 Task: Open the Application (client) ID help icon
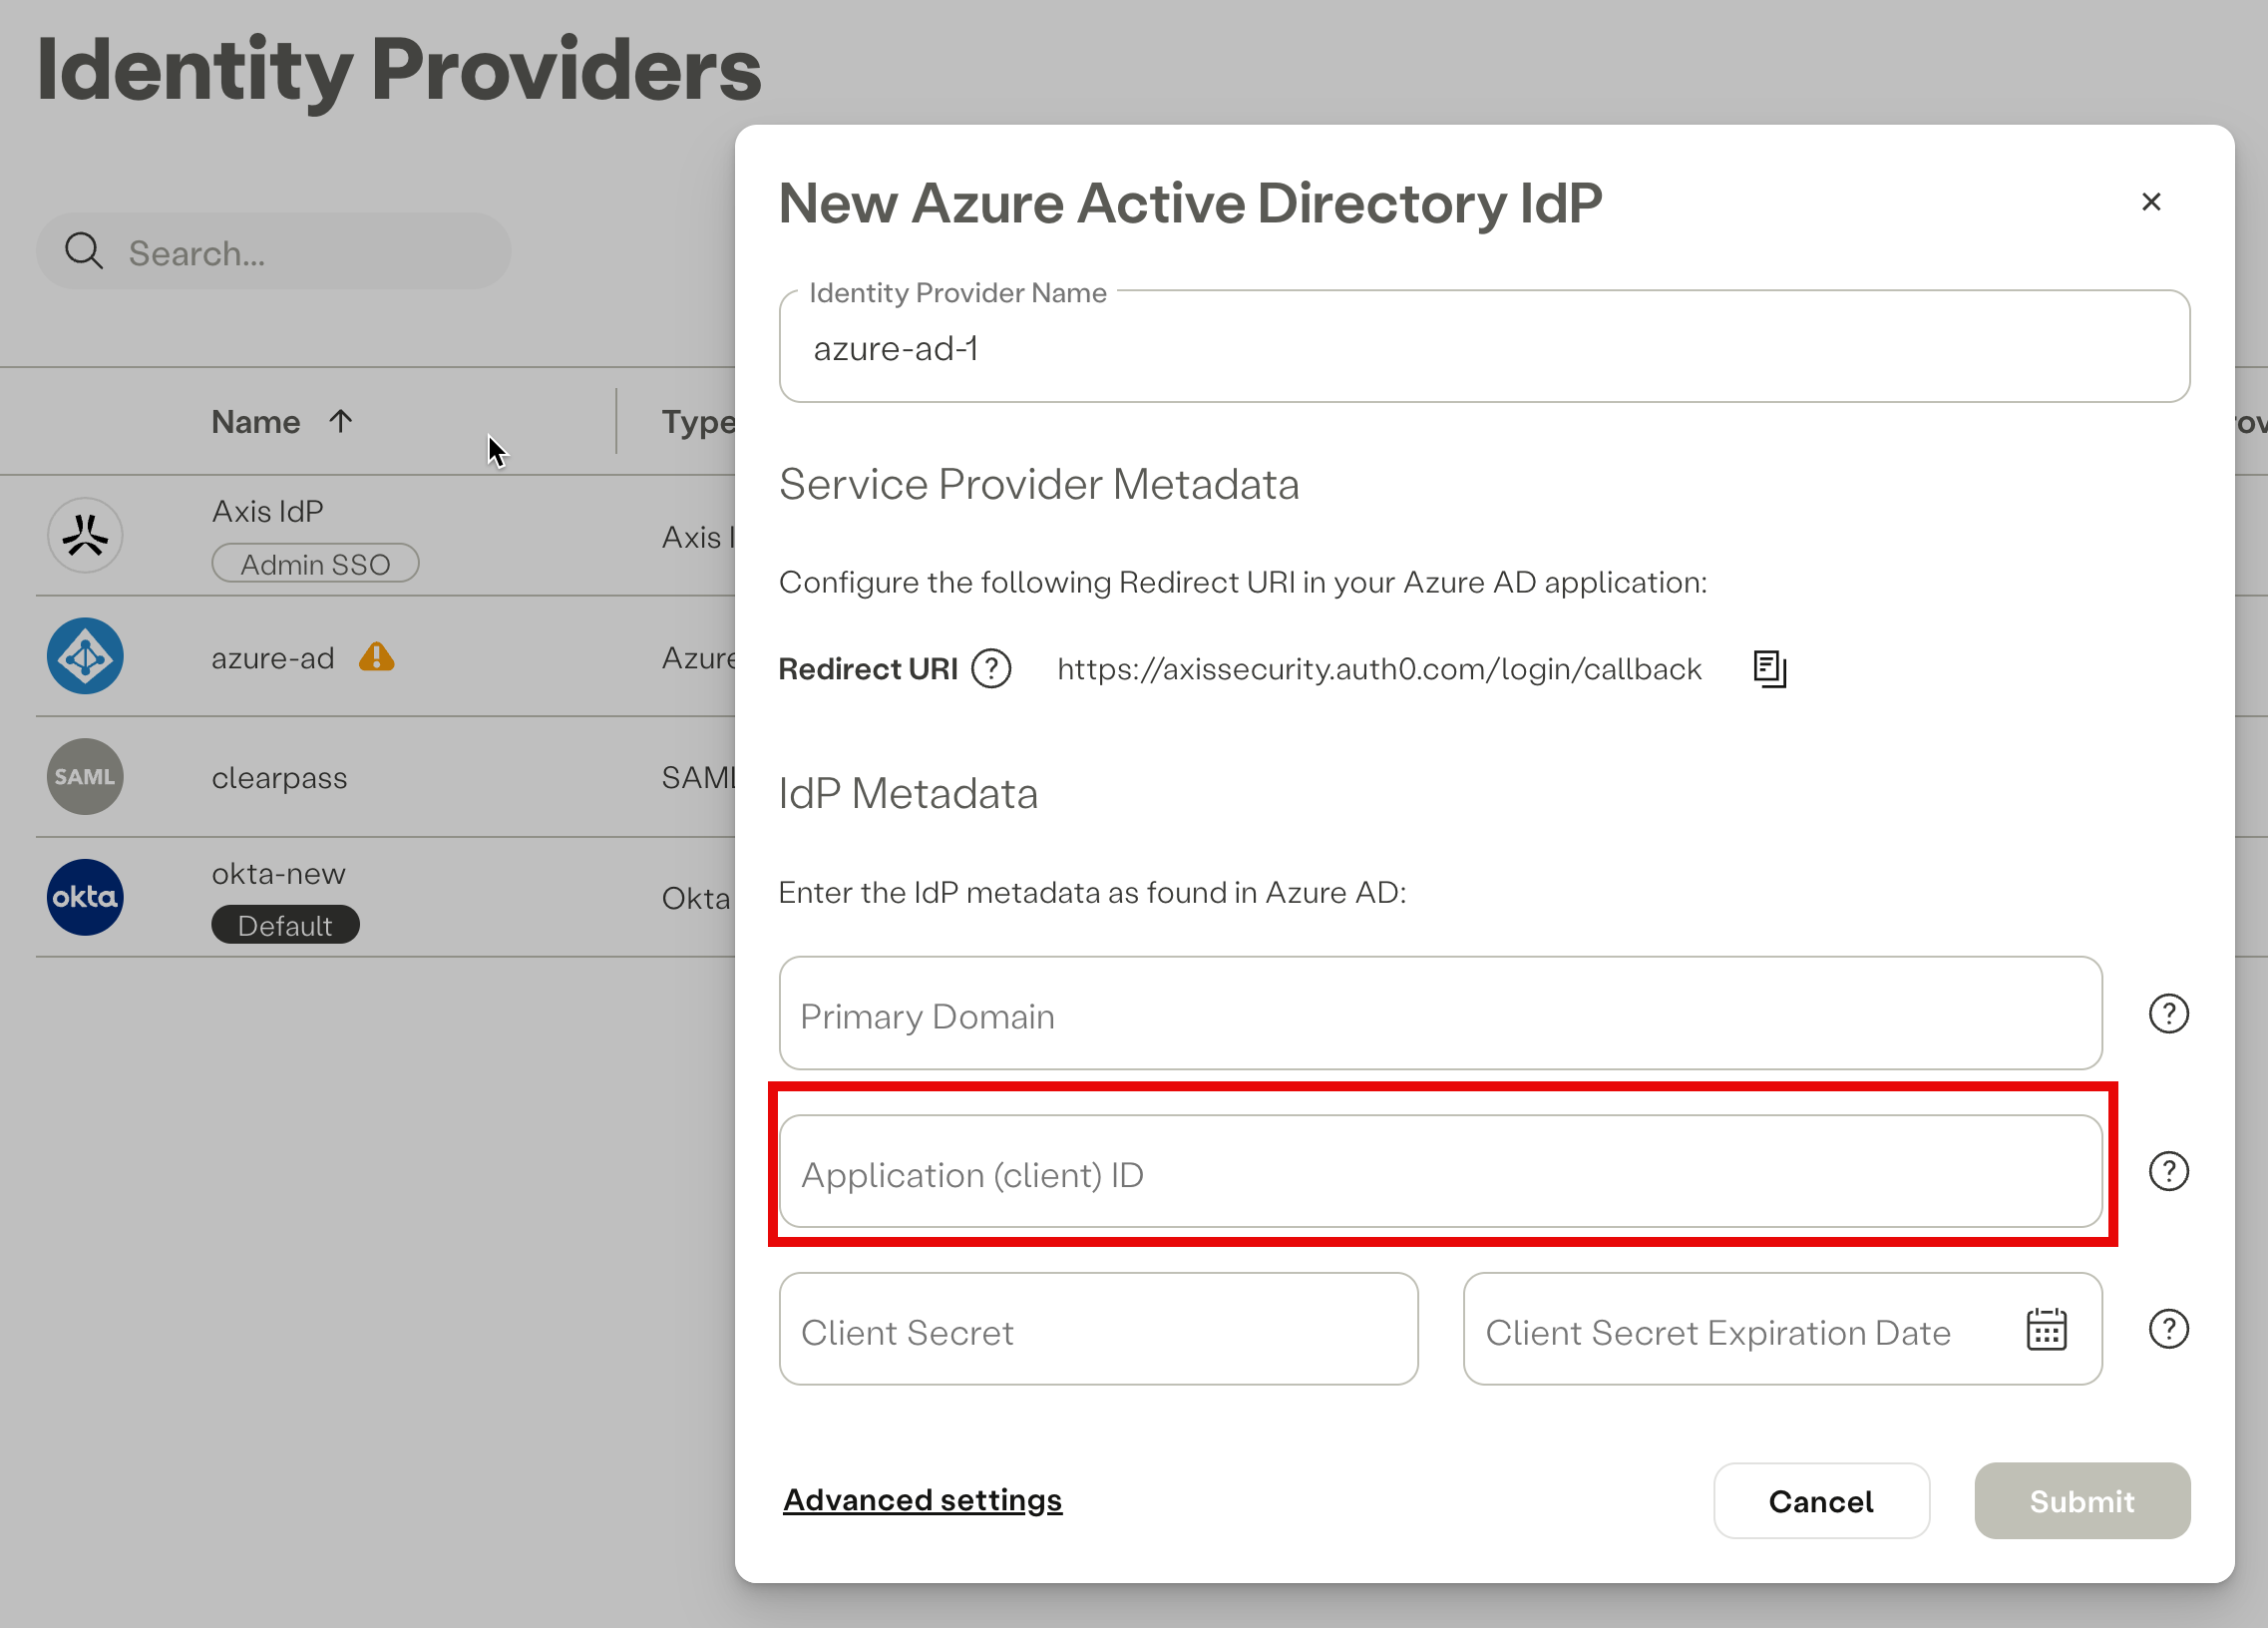click(x=2168, y=1171)
